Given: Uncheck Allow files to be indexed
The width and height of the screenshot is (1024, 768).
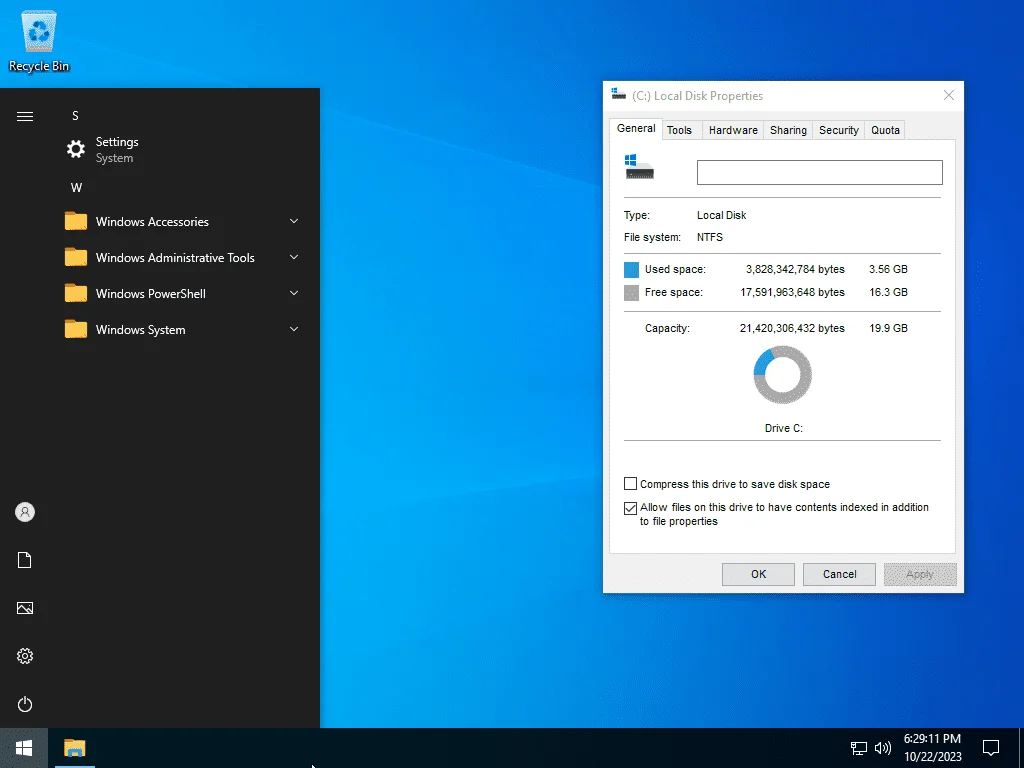Looking at the screenshot, I should coord(630,508).
